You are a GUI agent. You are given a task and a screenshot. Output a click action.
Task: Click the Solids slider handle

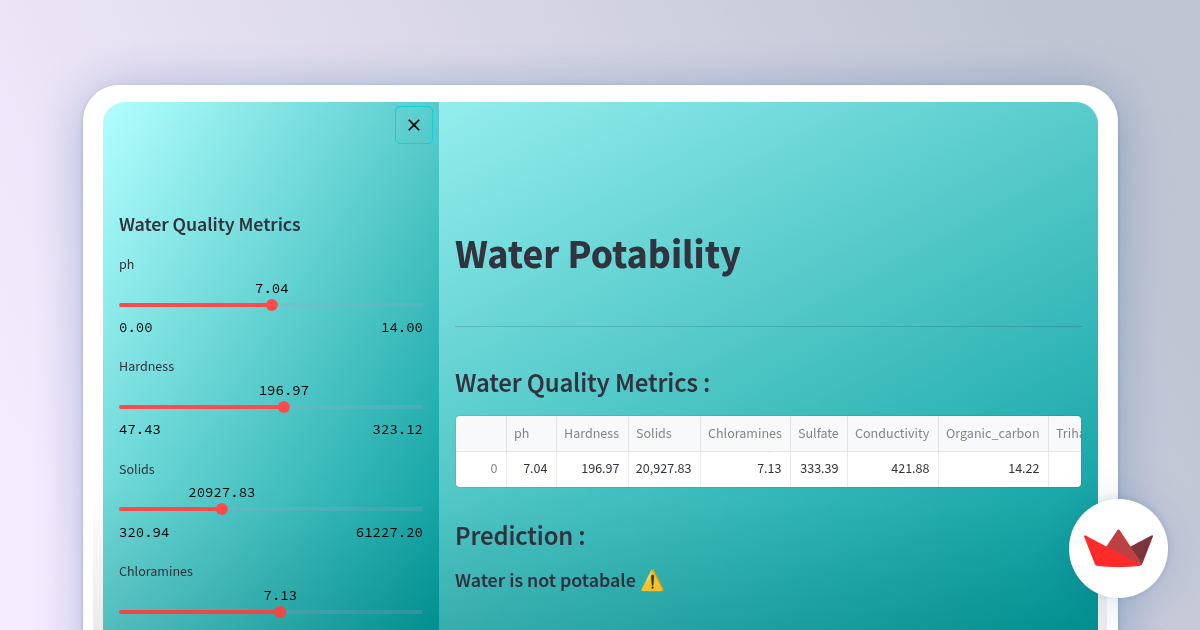[222, 509]
